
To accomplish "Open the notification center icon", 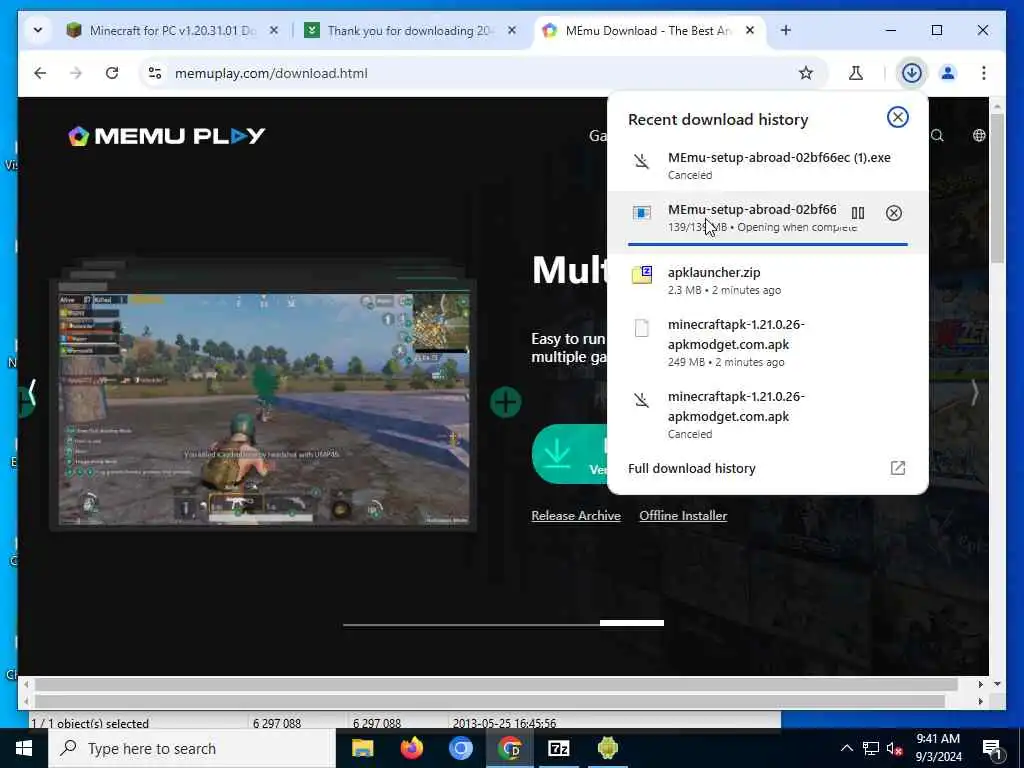I will (992, 748).
